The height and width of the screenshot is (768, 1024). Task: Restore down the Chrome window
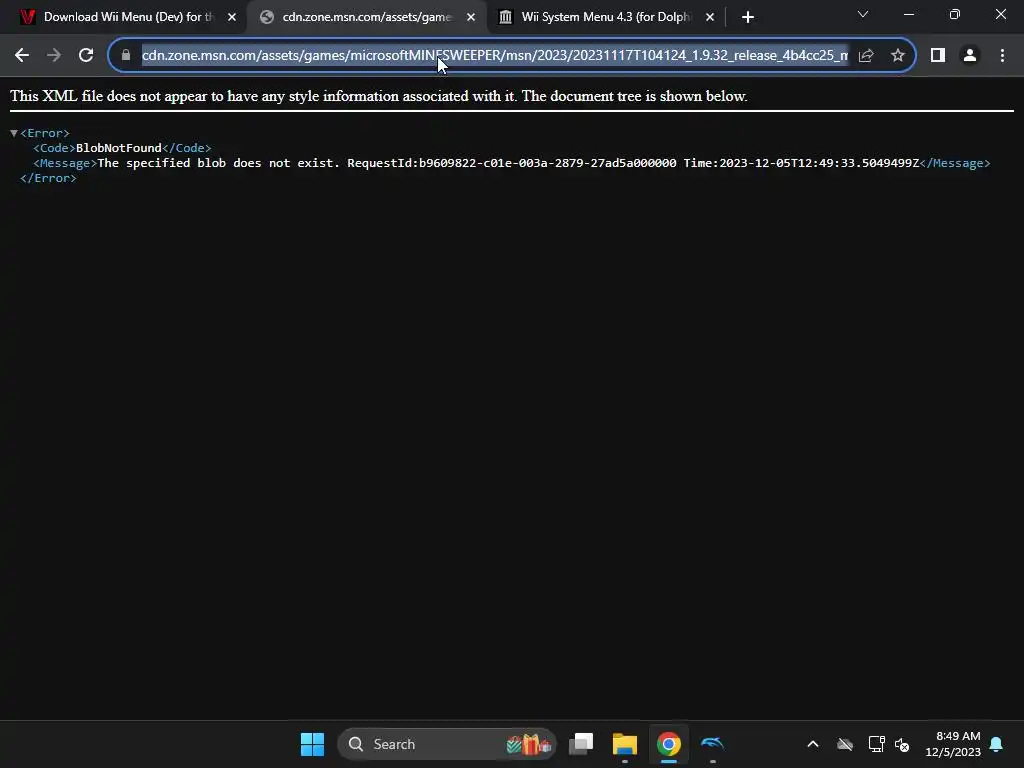coord(955,14)
